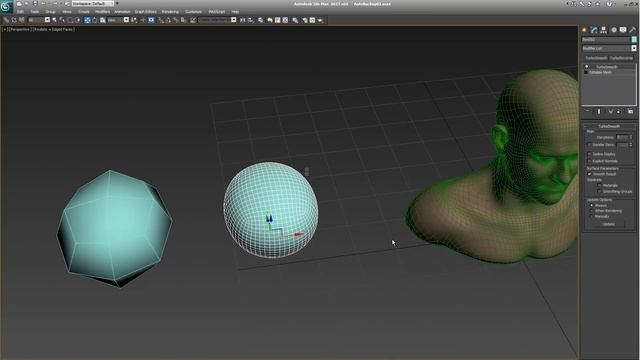Activate the Select and Move tool
The image size is (640, 360).
(x=87, y=20)
